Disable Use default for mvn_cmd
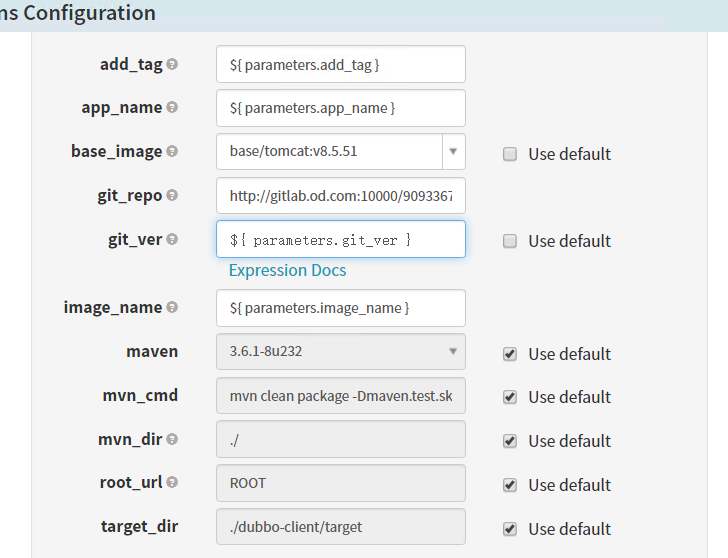728x558 pixels. (510, 397)
